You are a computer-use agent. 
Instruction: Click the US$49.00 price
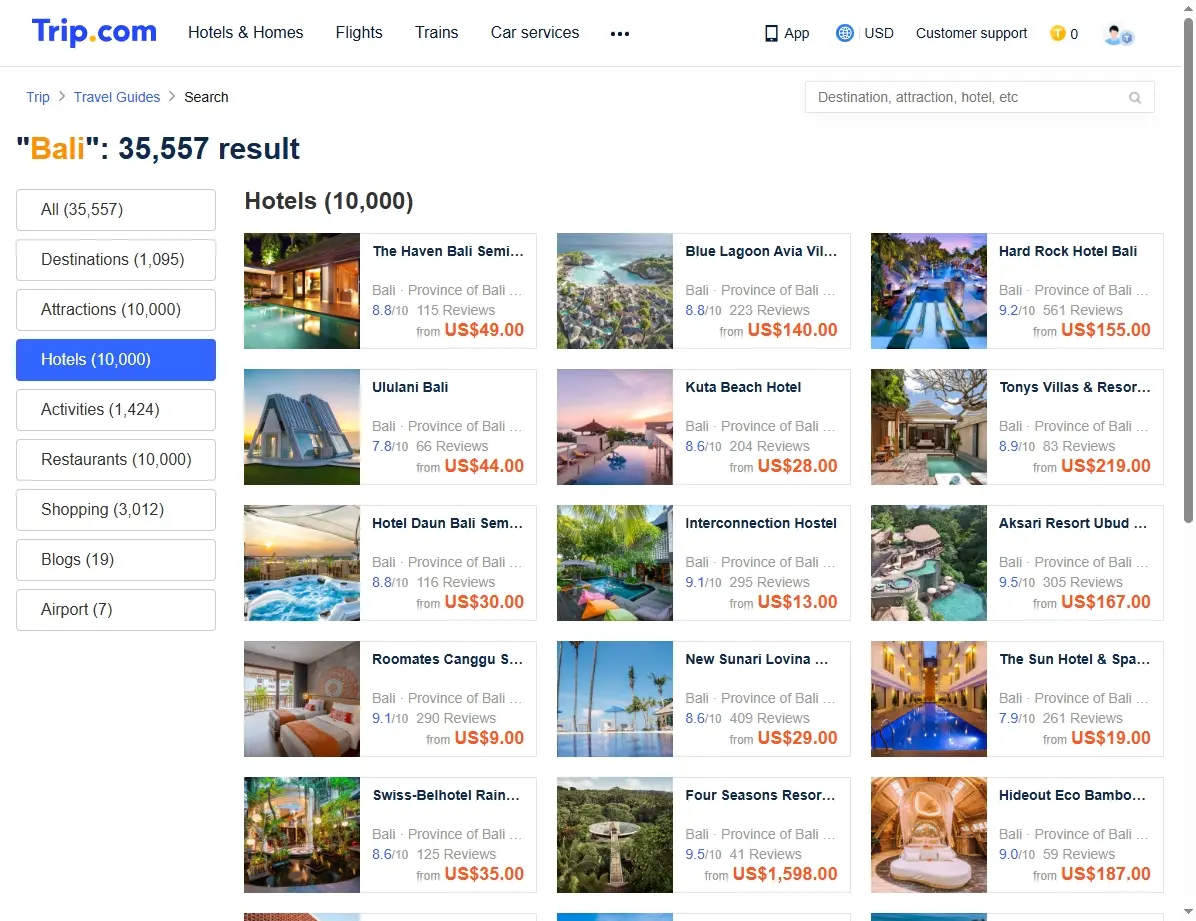[484, 330]
